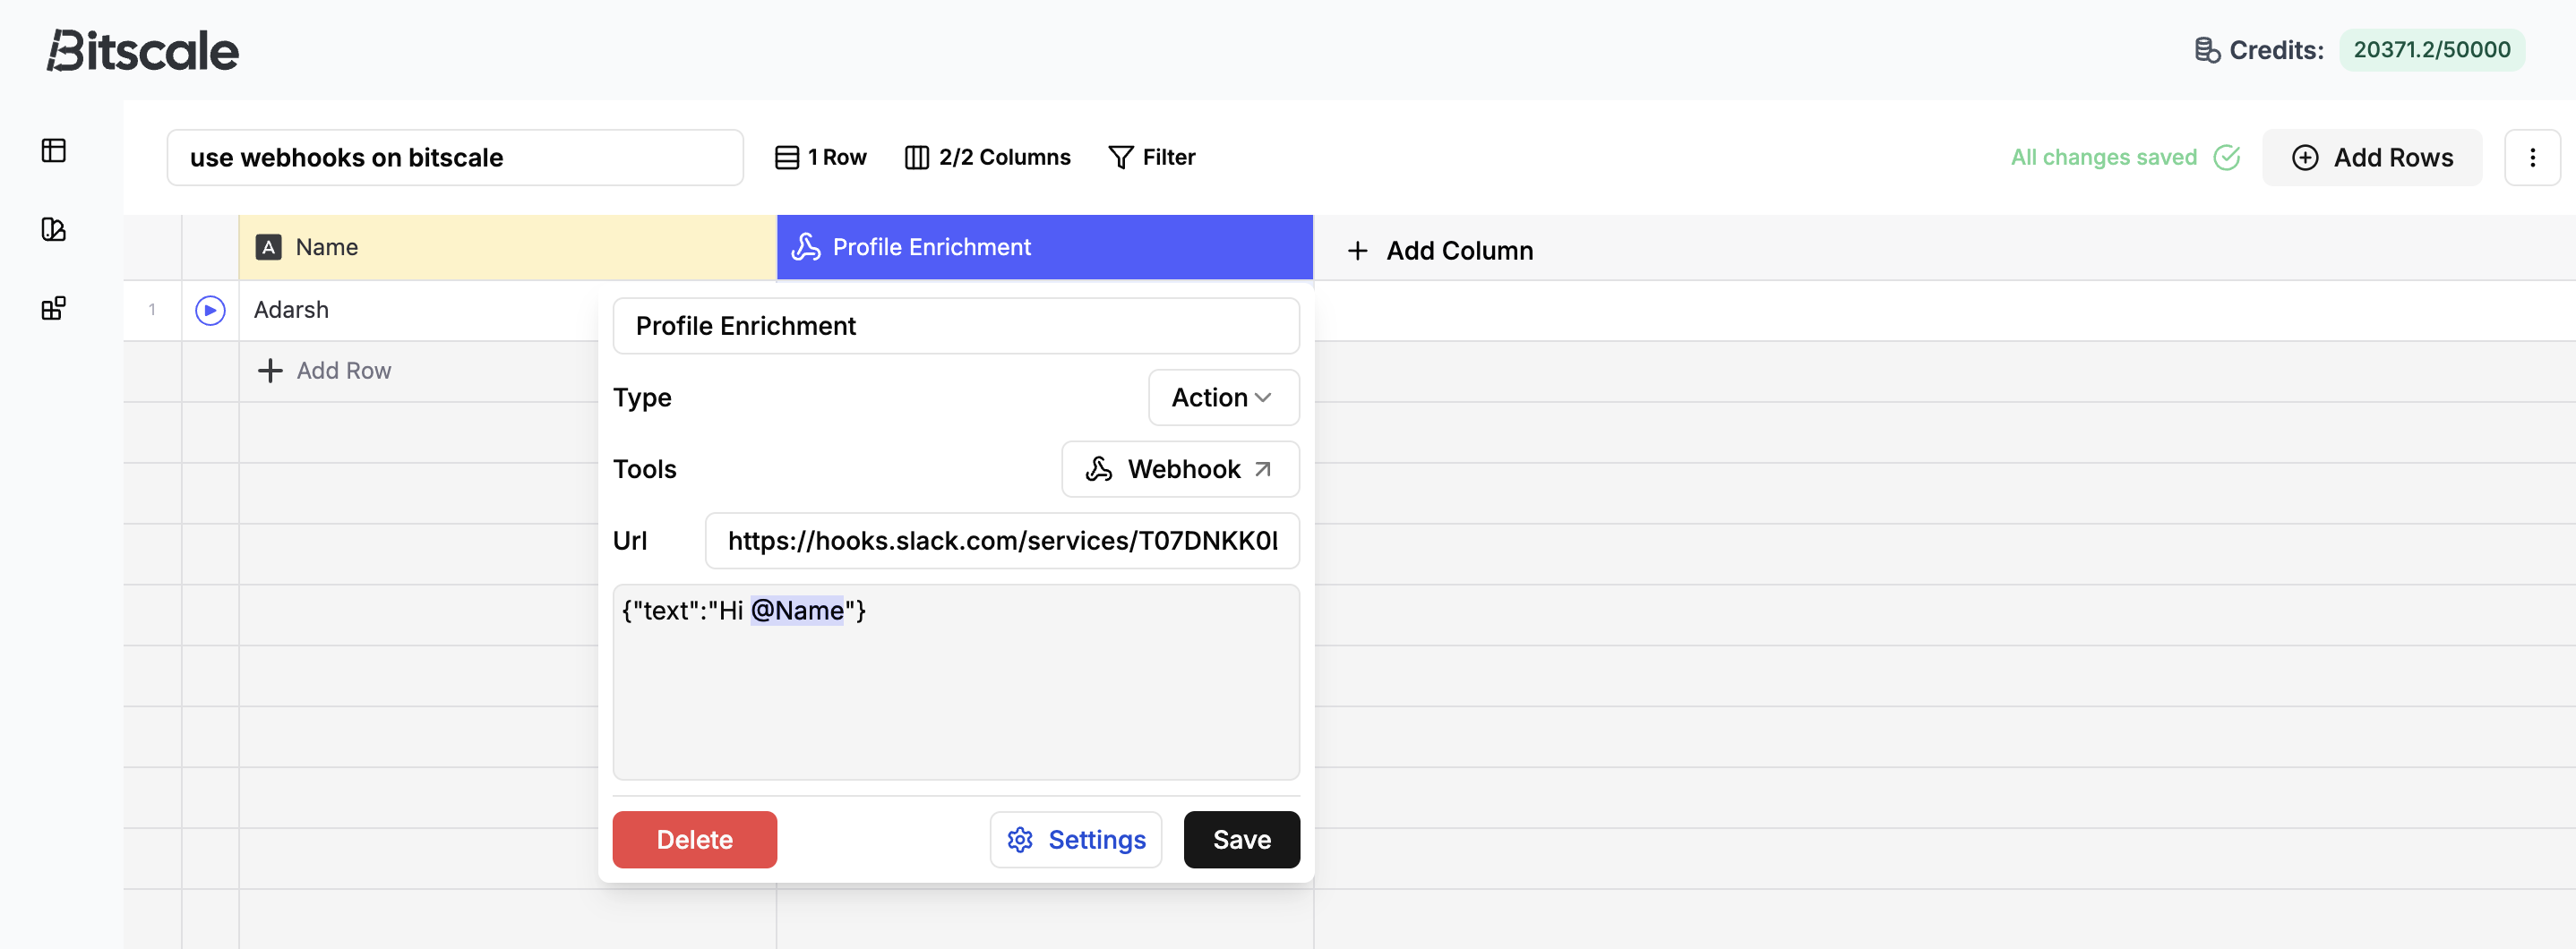Click Add Row below Adarsh
This screenshot has height=949, width=2576.
pos(324,371)
